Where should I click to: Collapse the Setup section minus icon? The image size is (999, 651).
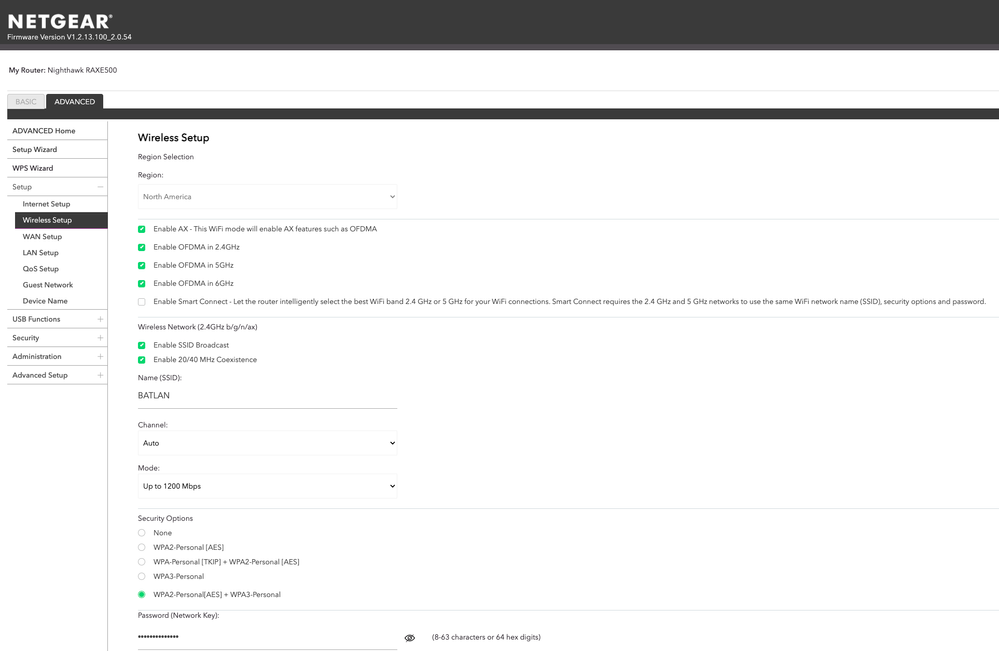100,187
